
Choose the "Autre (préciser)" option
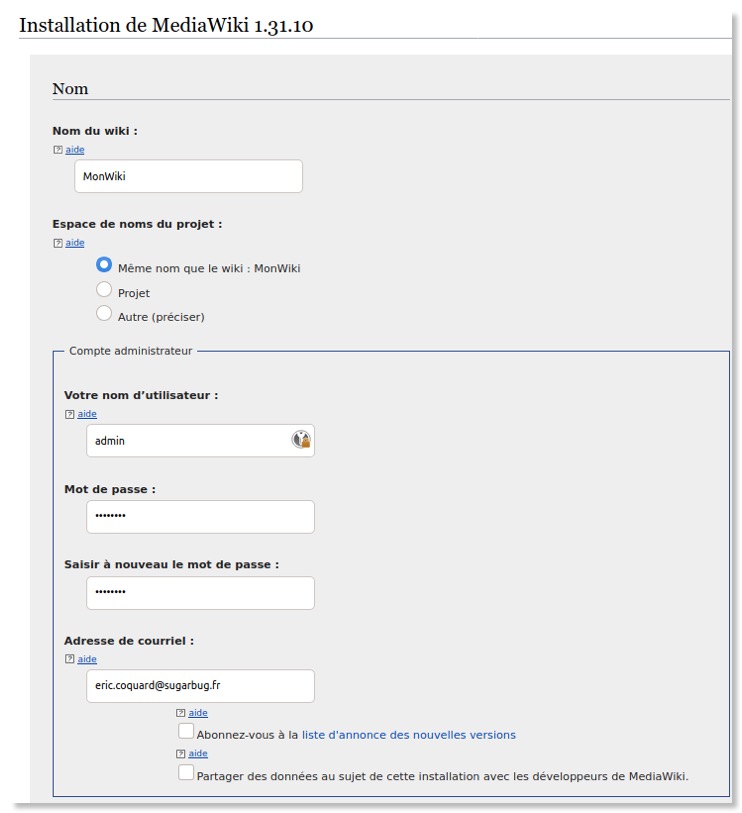pos(104,312)
